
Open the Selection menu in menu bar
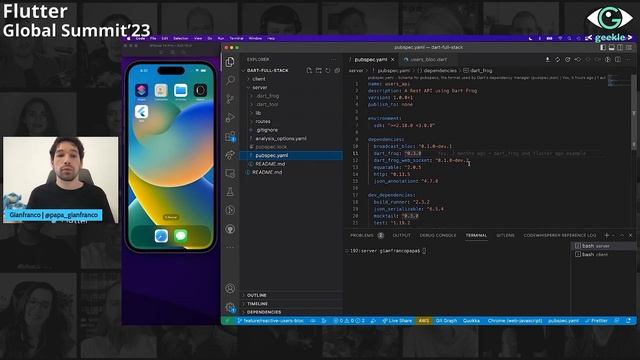tap(180, 38)
